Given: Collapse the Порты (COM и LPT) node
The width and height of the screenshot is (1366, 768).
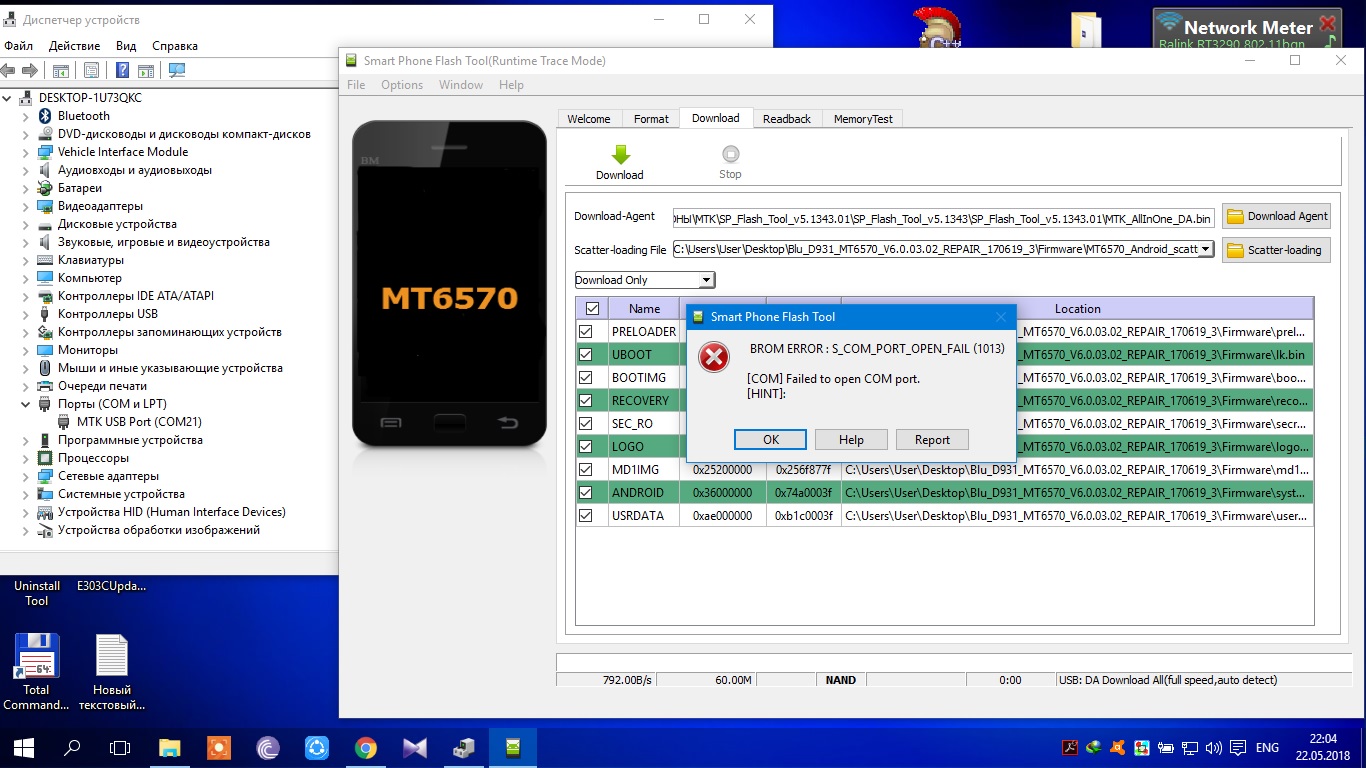Looking at the screenshot, I should pos(27,404).
